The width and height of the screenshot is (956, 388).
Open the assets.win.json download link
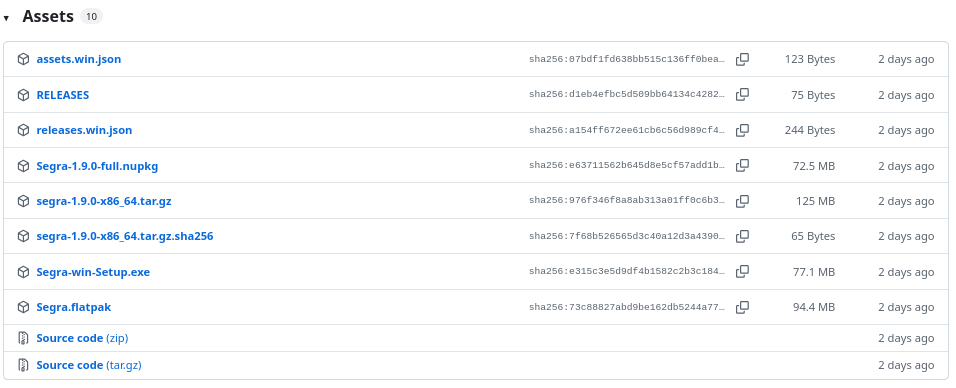[79, 59]
